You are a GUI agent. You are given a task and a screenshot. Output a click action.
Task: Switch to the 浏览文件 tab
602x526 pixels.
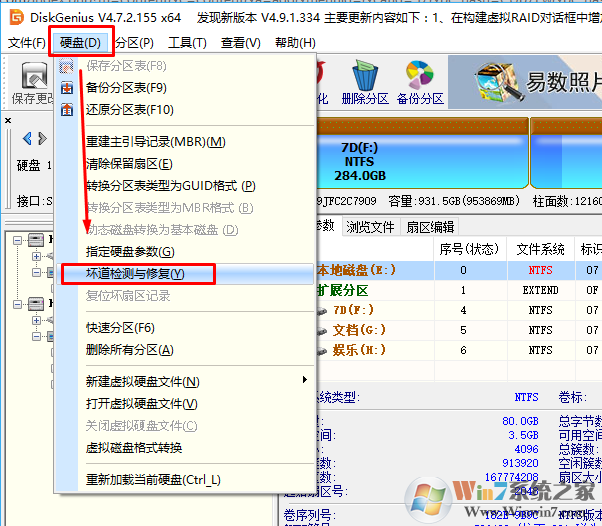pos(370,227)
